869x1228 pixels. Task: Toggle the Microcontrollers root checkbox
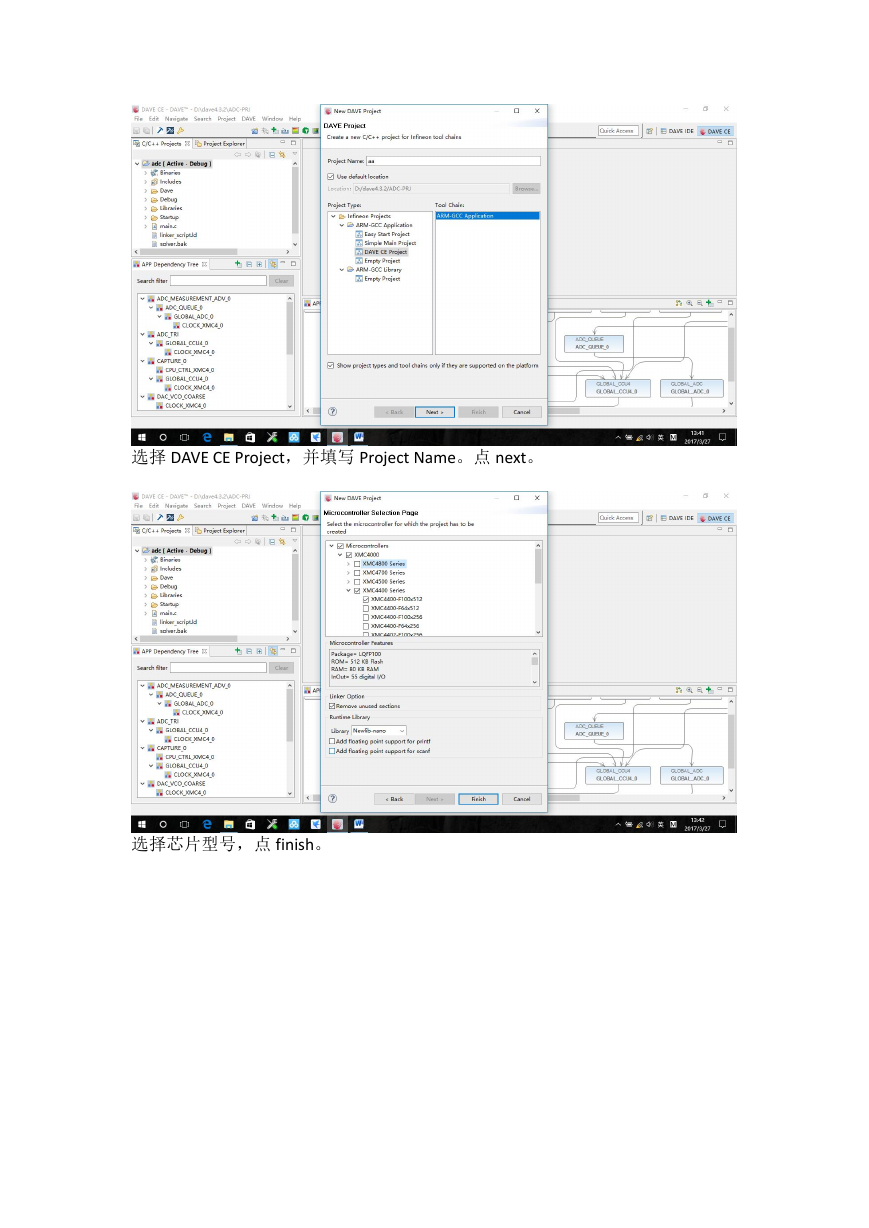pyautogui.click(x=340, y=545)
